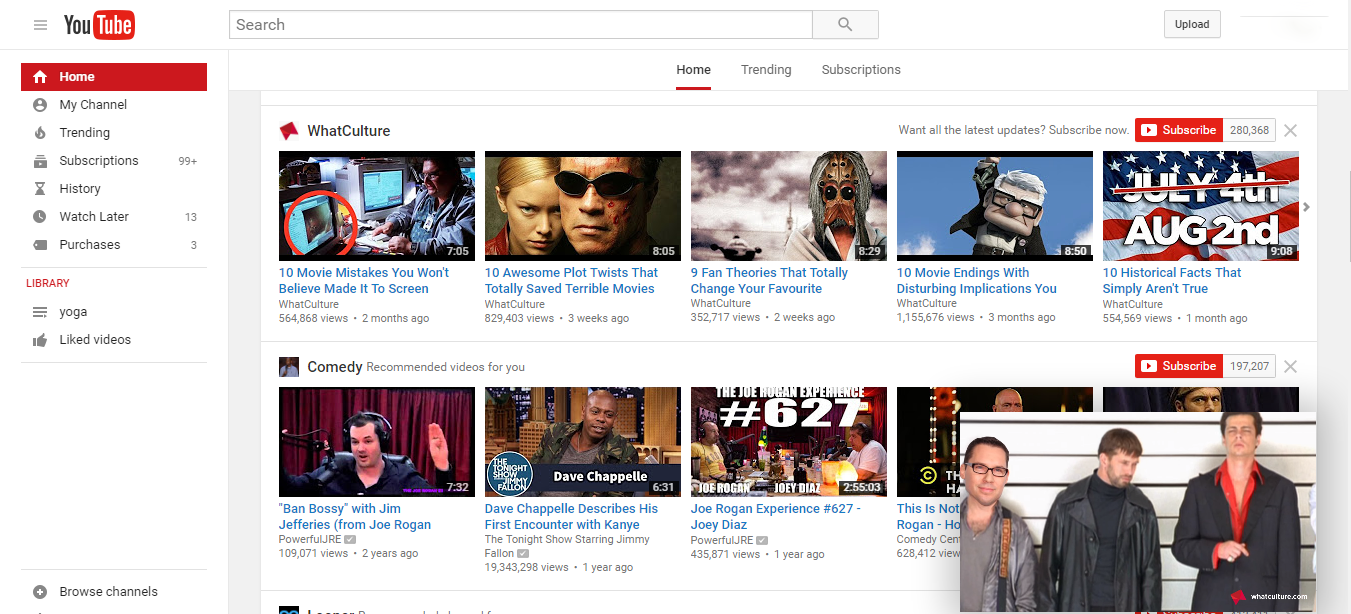Open the hamburger guide menu icon
1351x614 pixels.
tap(40, 25)
